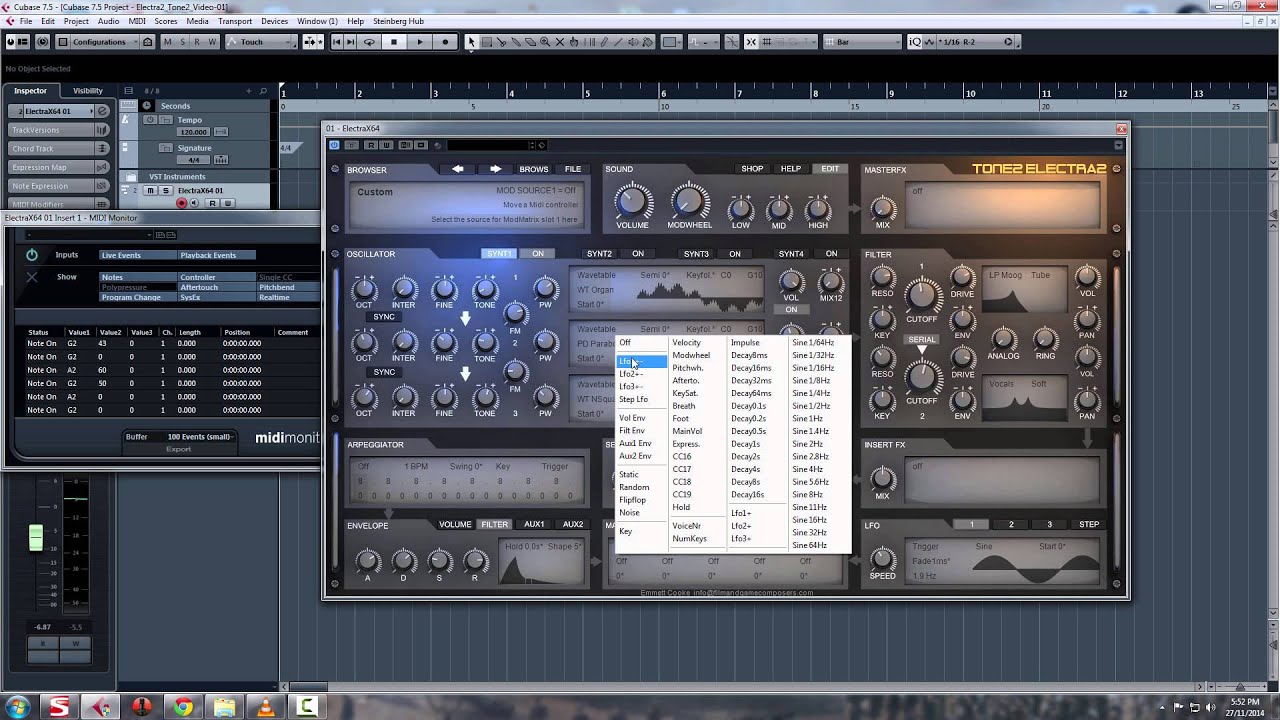Click the Tempo 120.000 value field
This screenshot has width=1280, height=720.
pyautogui.click(x=193, y=132)
